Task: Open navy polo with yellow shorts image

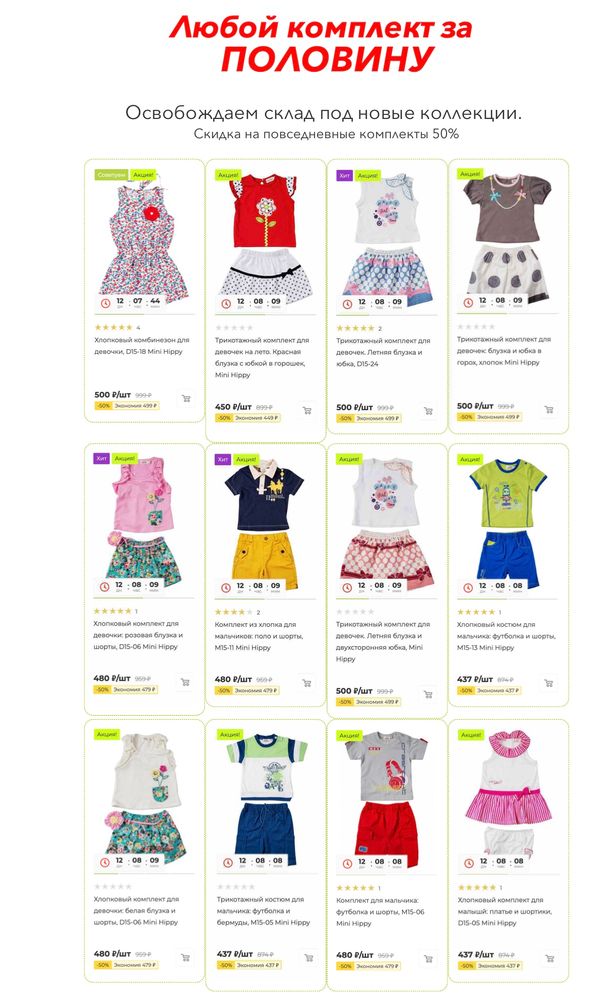Action: coord(265,523)
